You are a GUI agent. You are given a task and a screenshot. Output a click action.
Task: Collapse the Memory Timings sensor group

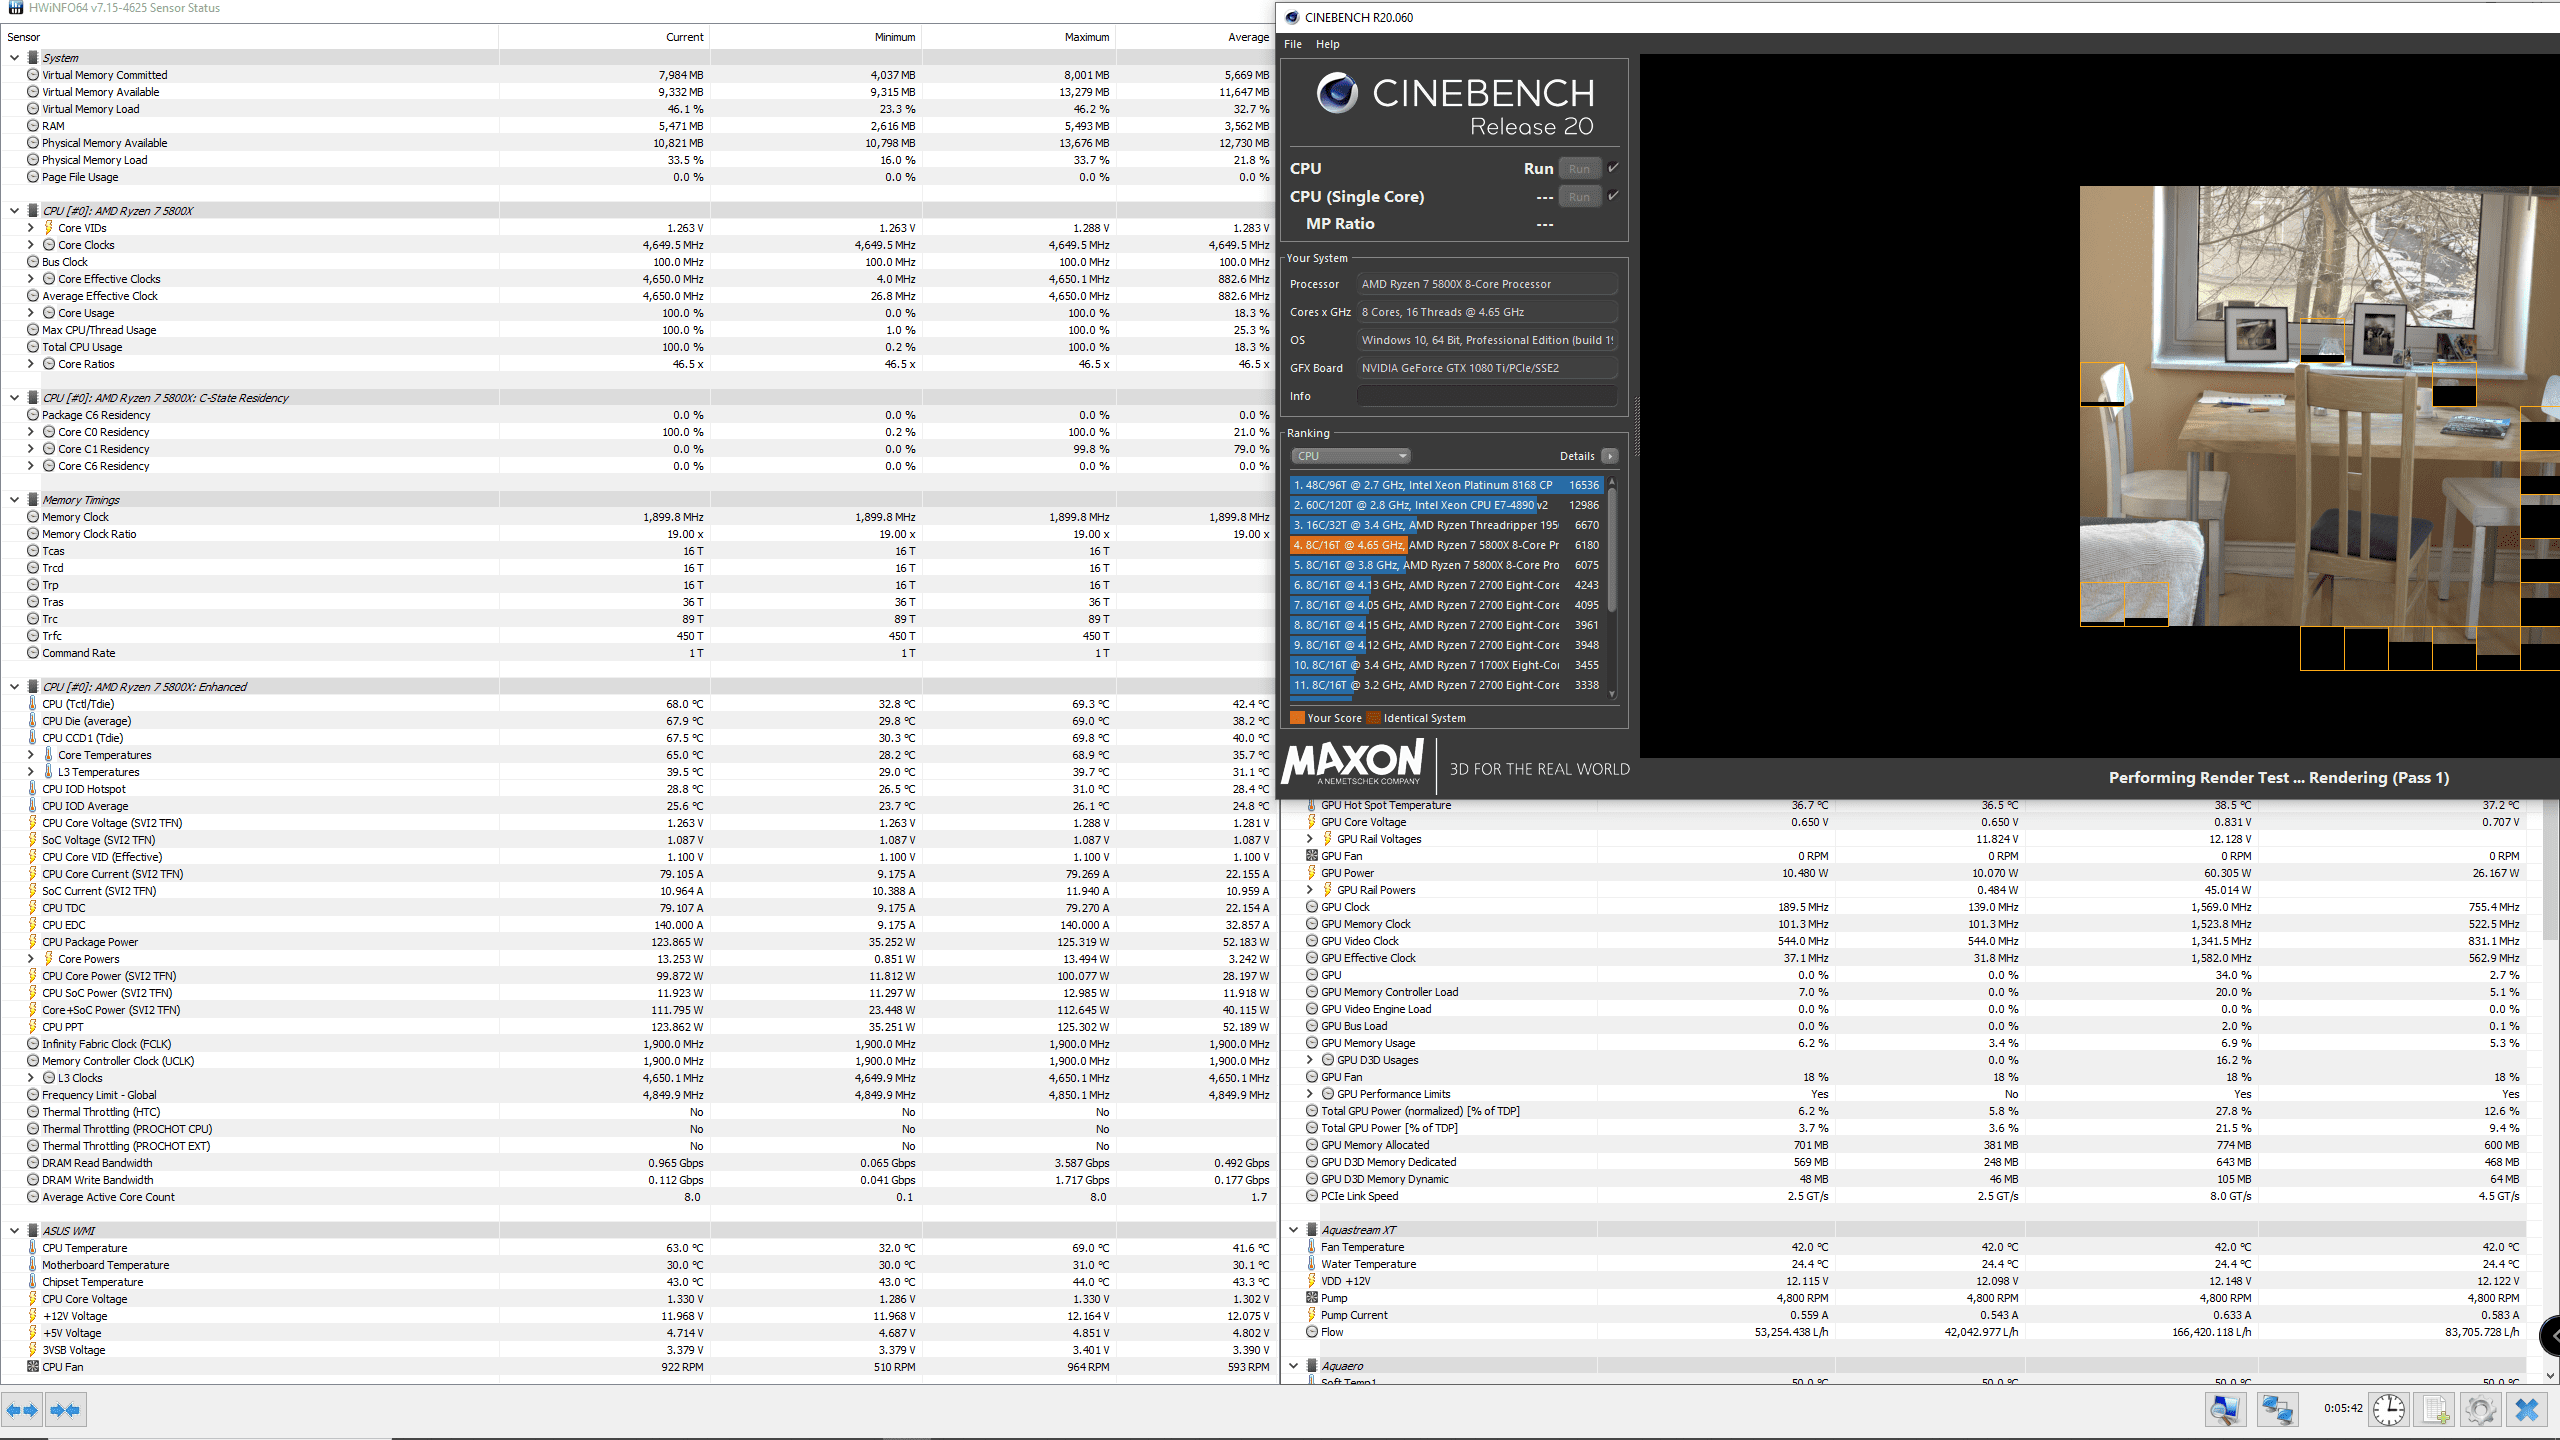(x=14, y=500)
